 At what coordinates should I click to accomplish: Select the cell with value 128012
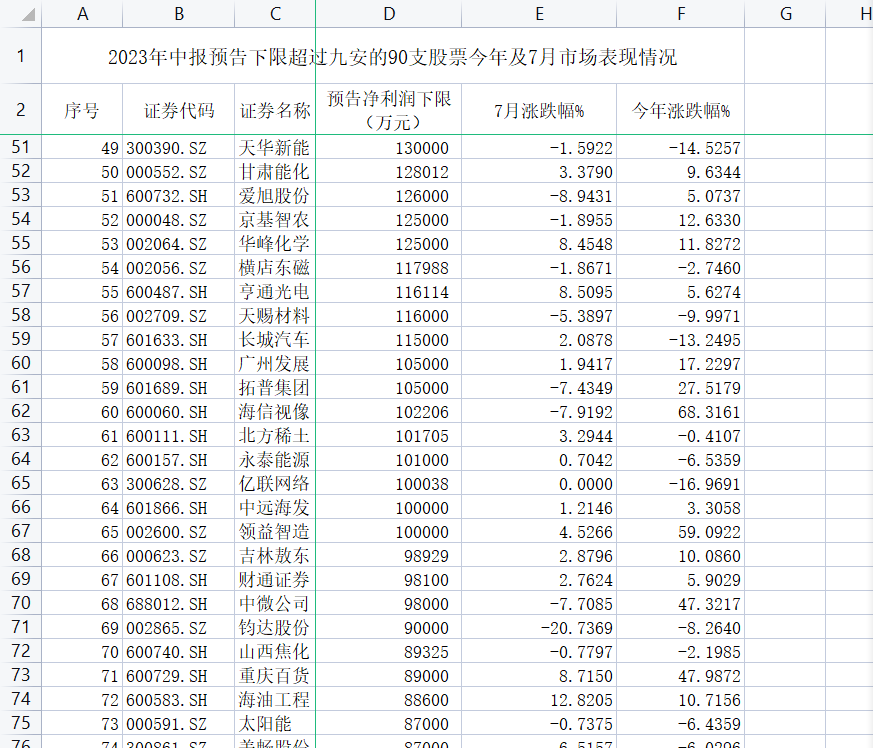click(389, 172)
